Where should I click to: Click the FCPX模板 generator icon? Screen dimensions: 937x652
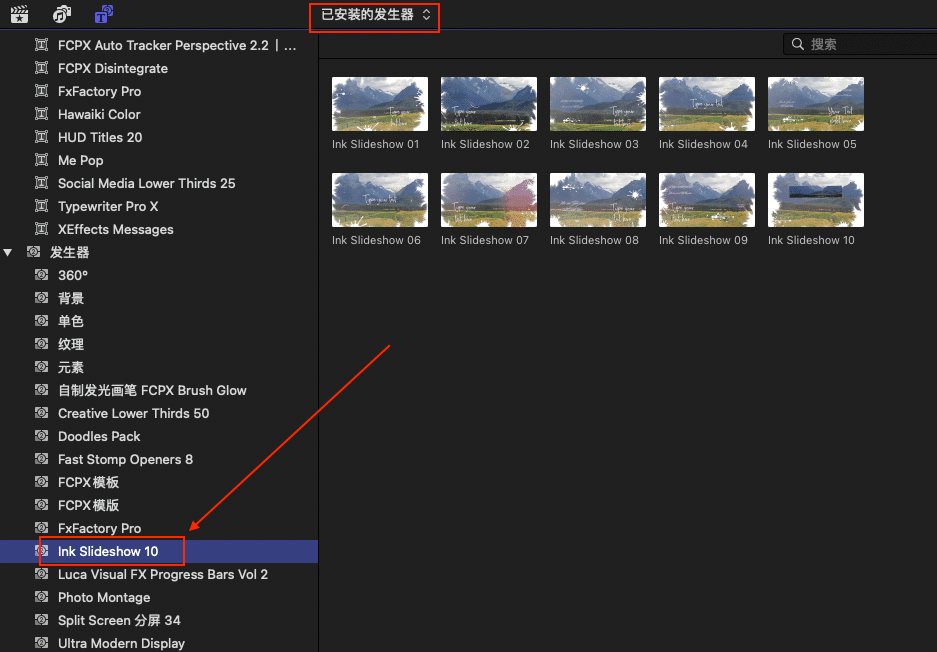click(x=41, y=482)
